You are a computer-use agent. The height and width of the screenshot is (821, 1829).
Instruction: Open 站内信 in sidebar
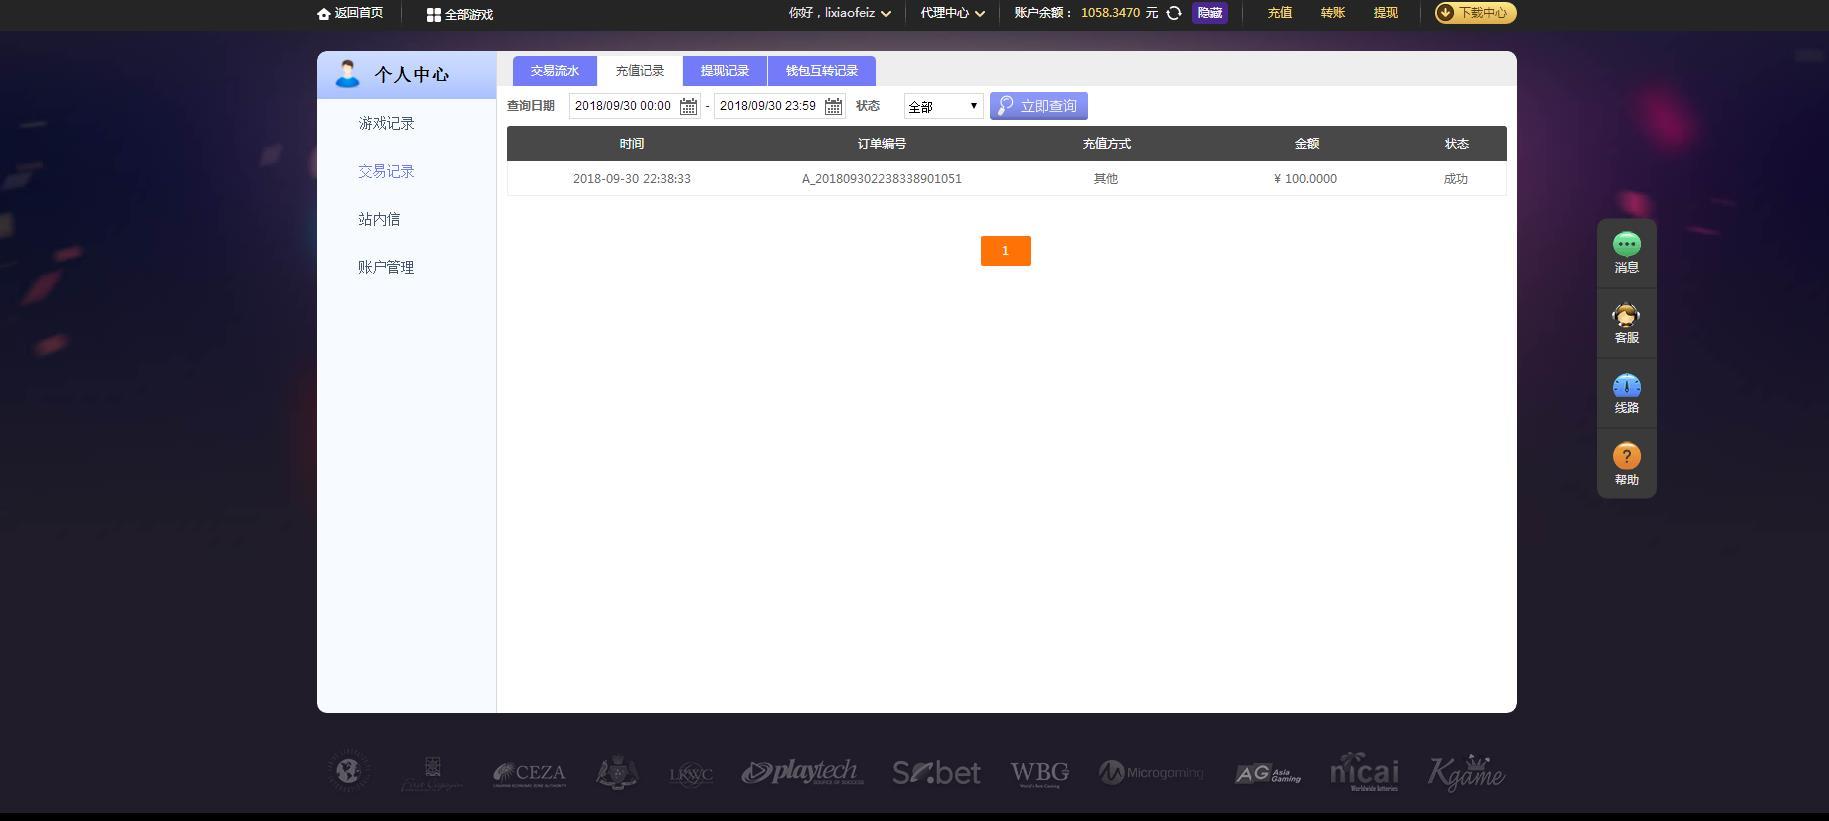[379, 219]
